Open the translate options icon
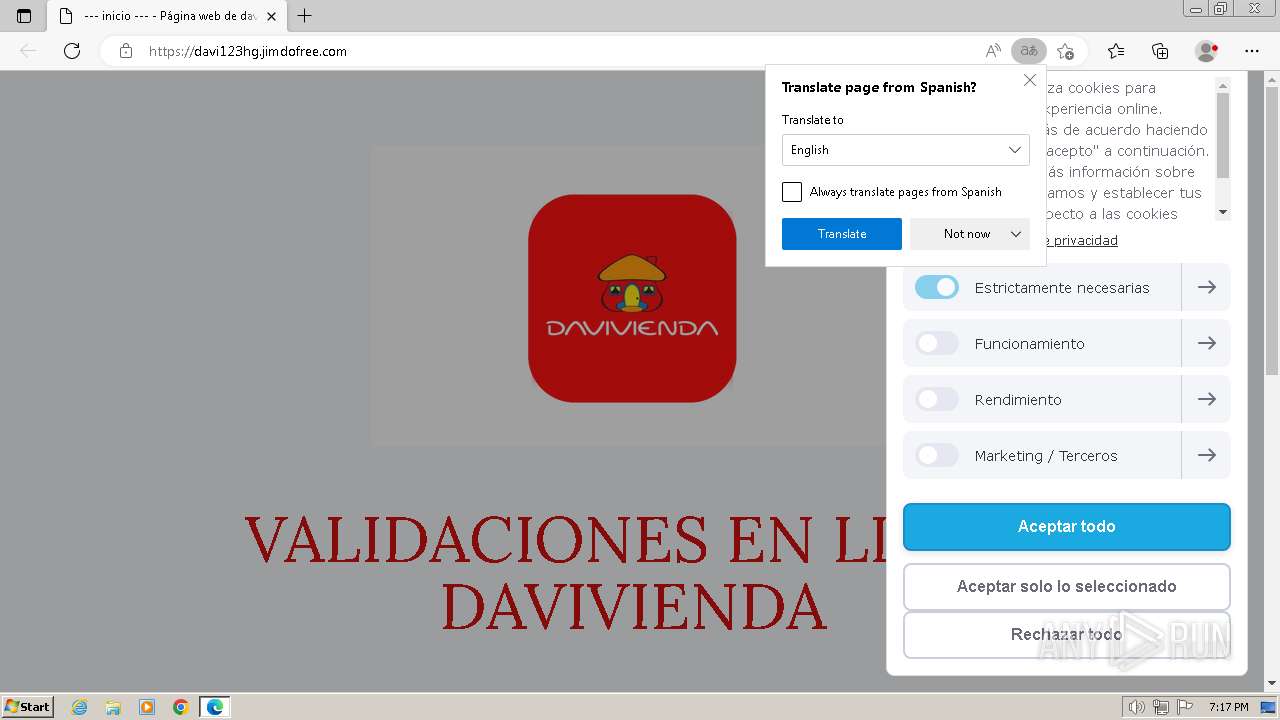 (1029, 51)
